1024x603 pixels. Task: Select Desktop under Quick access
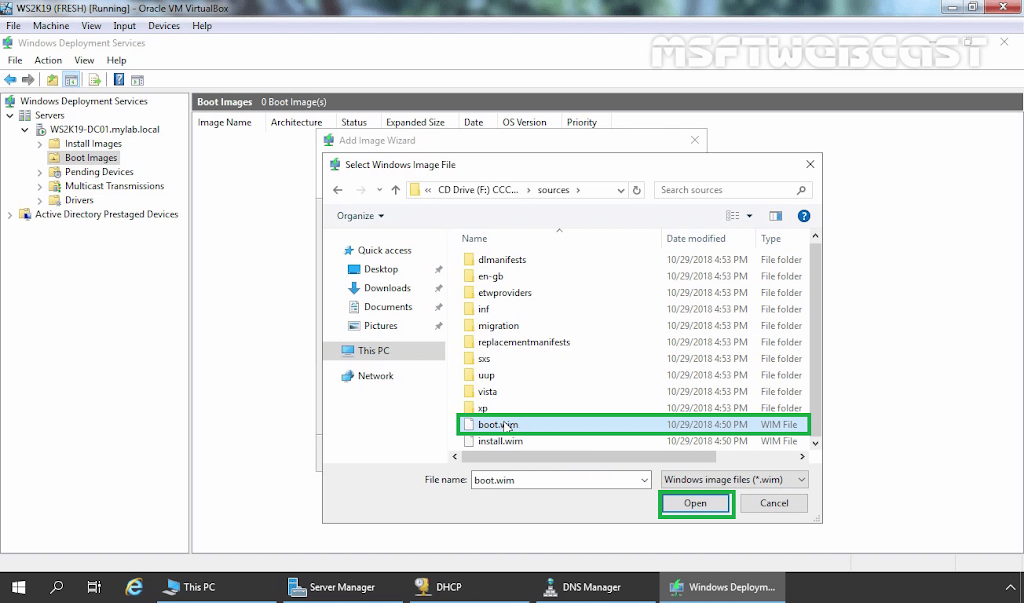[x=381, y=269]
